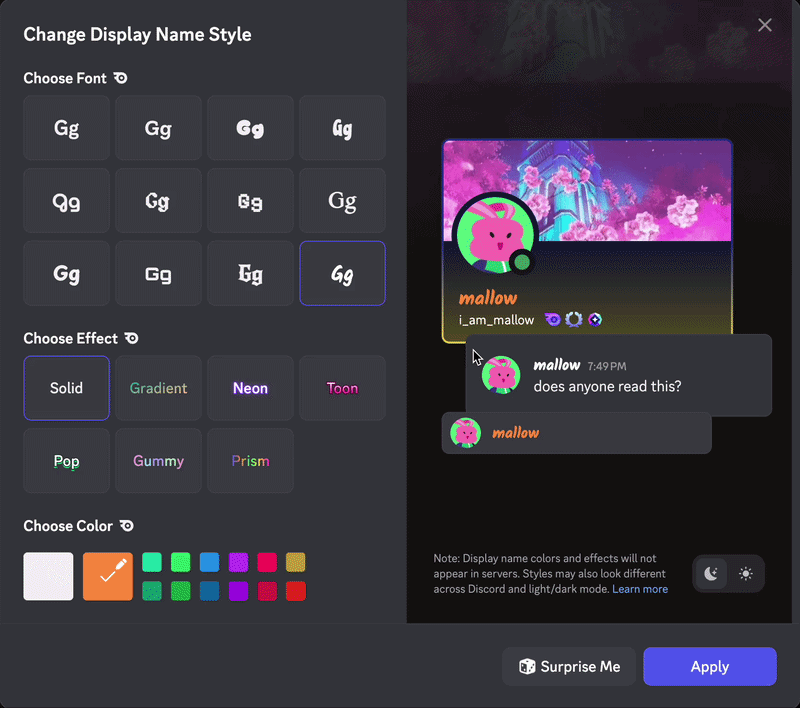Select the Gummy effect

(x=158, y=461)
